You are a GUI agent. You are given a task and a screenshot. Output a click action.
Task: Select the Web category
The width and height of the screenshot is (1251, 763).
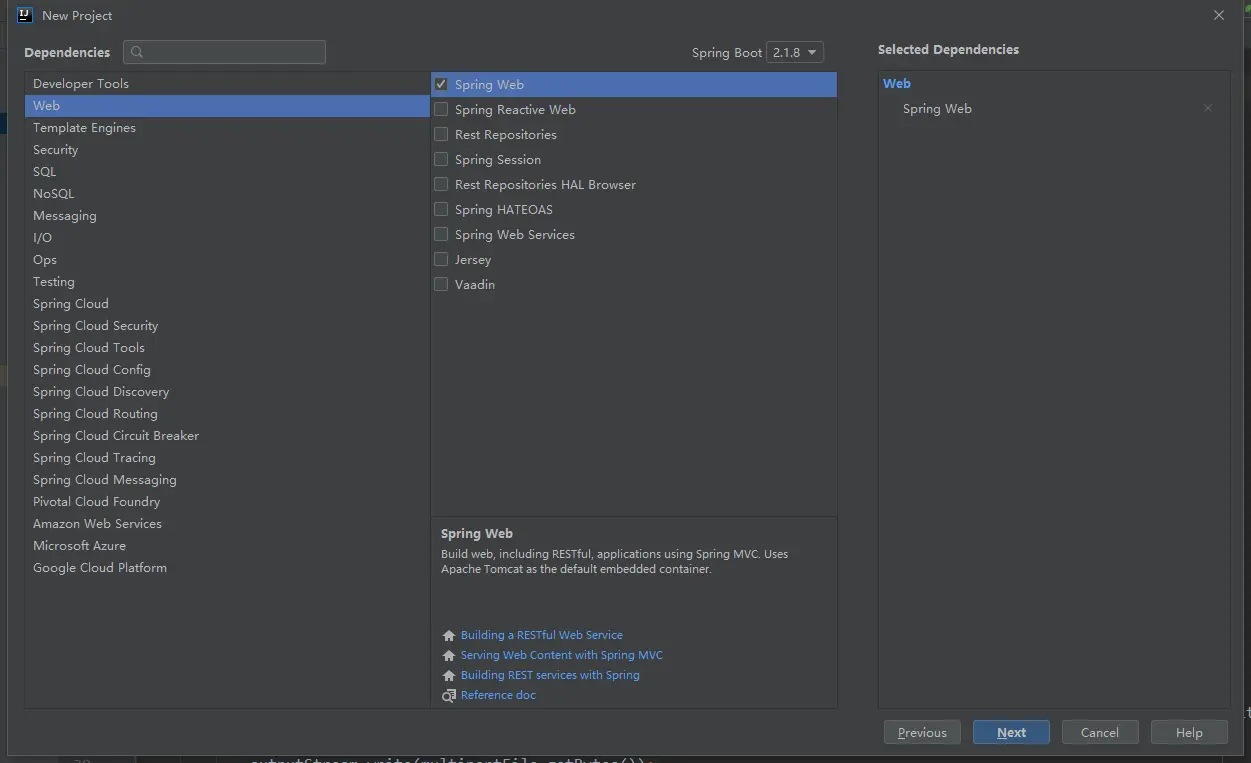227,106
